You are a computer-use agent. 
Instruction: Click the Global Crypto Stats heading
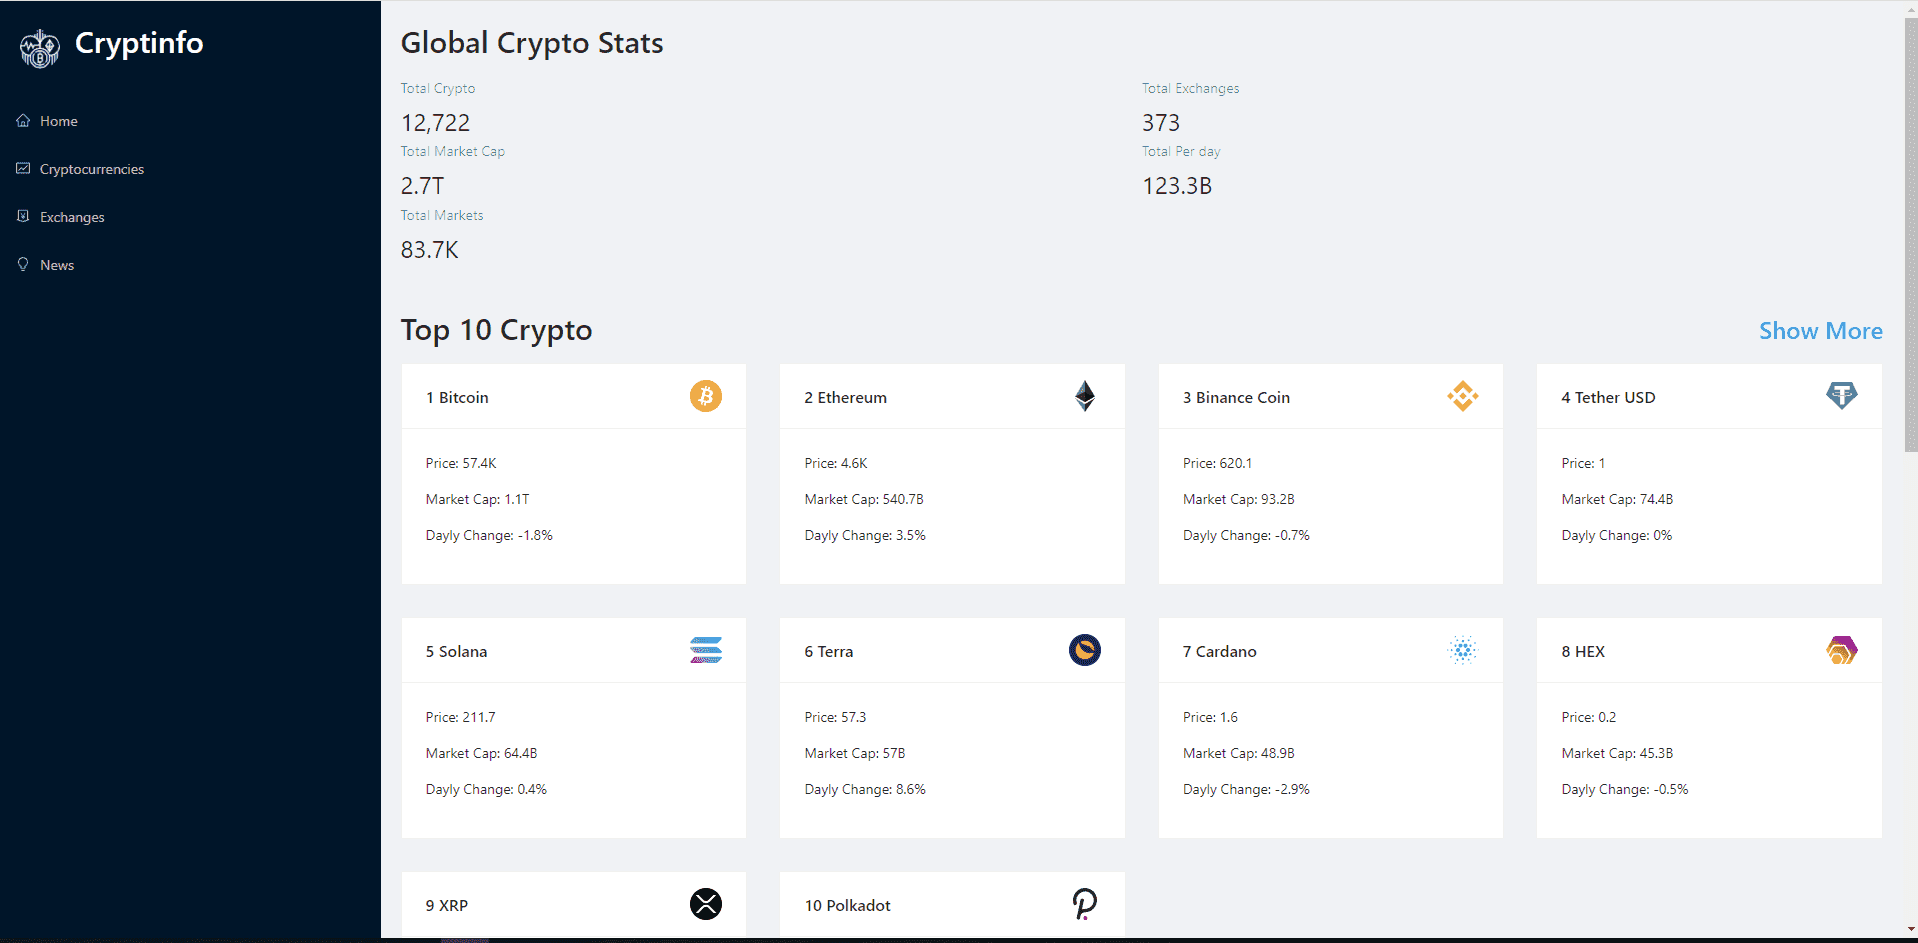[532, 43]
